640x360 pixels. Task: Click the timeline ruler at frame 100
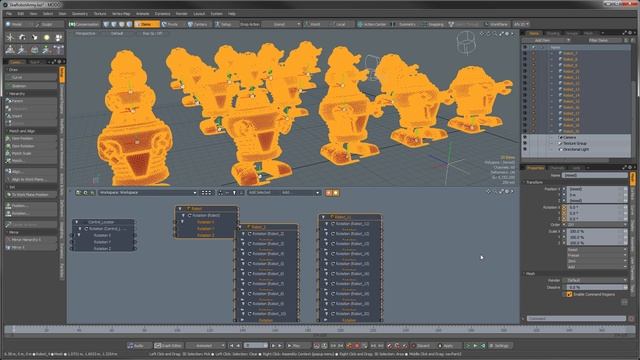point(177,329)
